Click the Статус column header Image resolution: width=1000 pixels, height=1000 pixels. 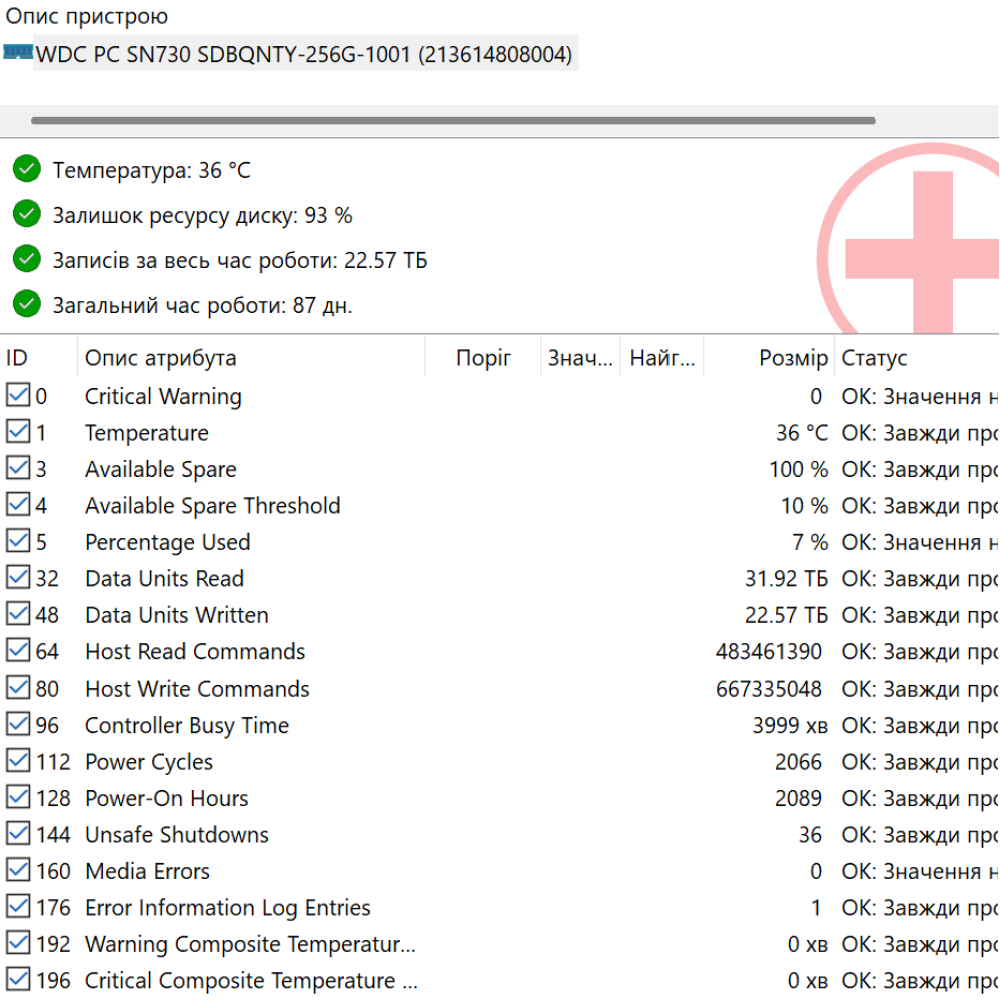pos(875,358)
